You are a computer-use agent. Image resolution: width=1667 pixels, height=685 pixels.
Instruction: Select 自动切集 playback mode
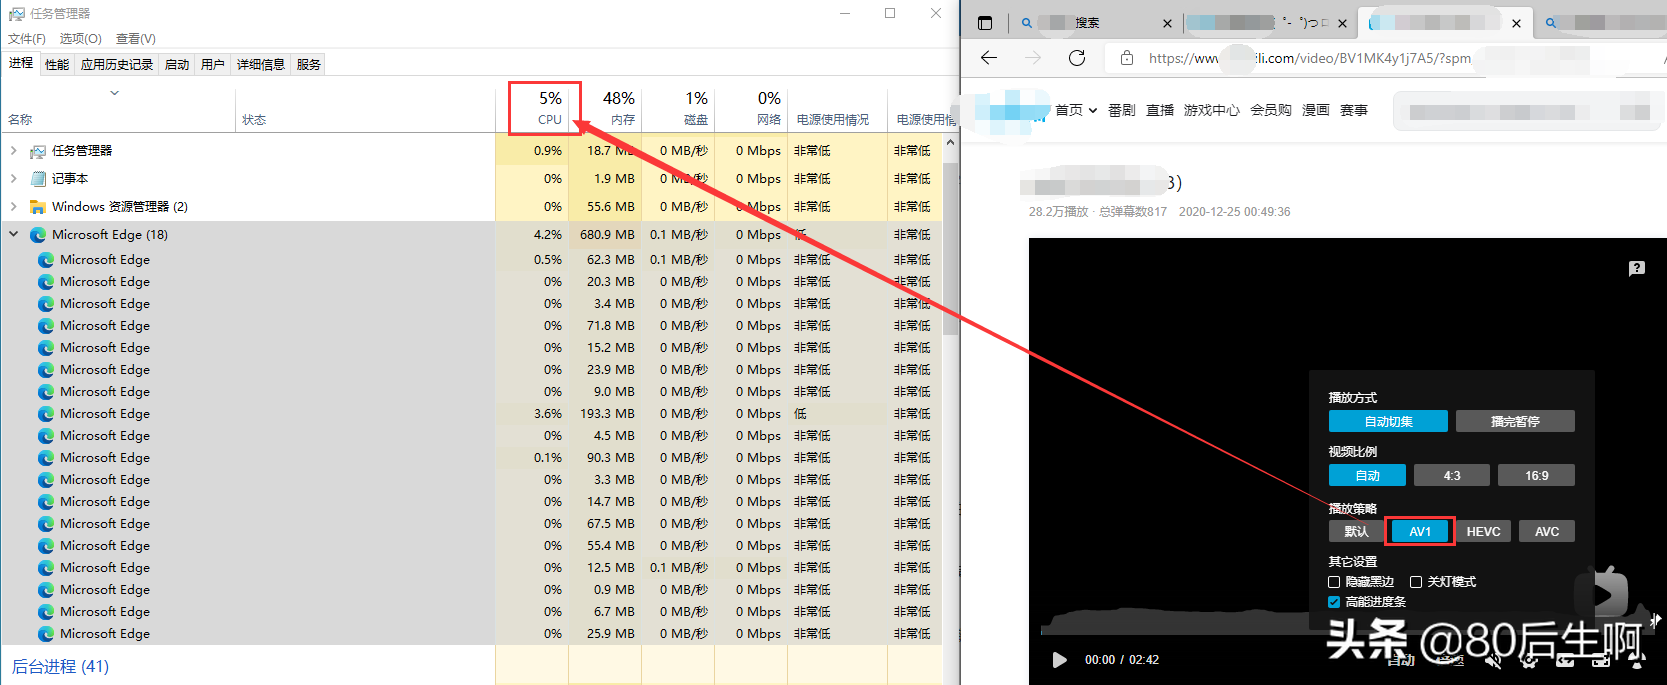click(1388, 421)
